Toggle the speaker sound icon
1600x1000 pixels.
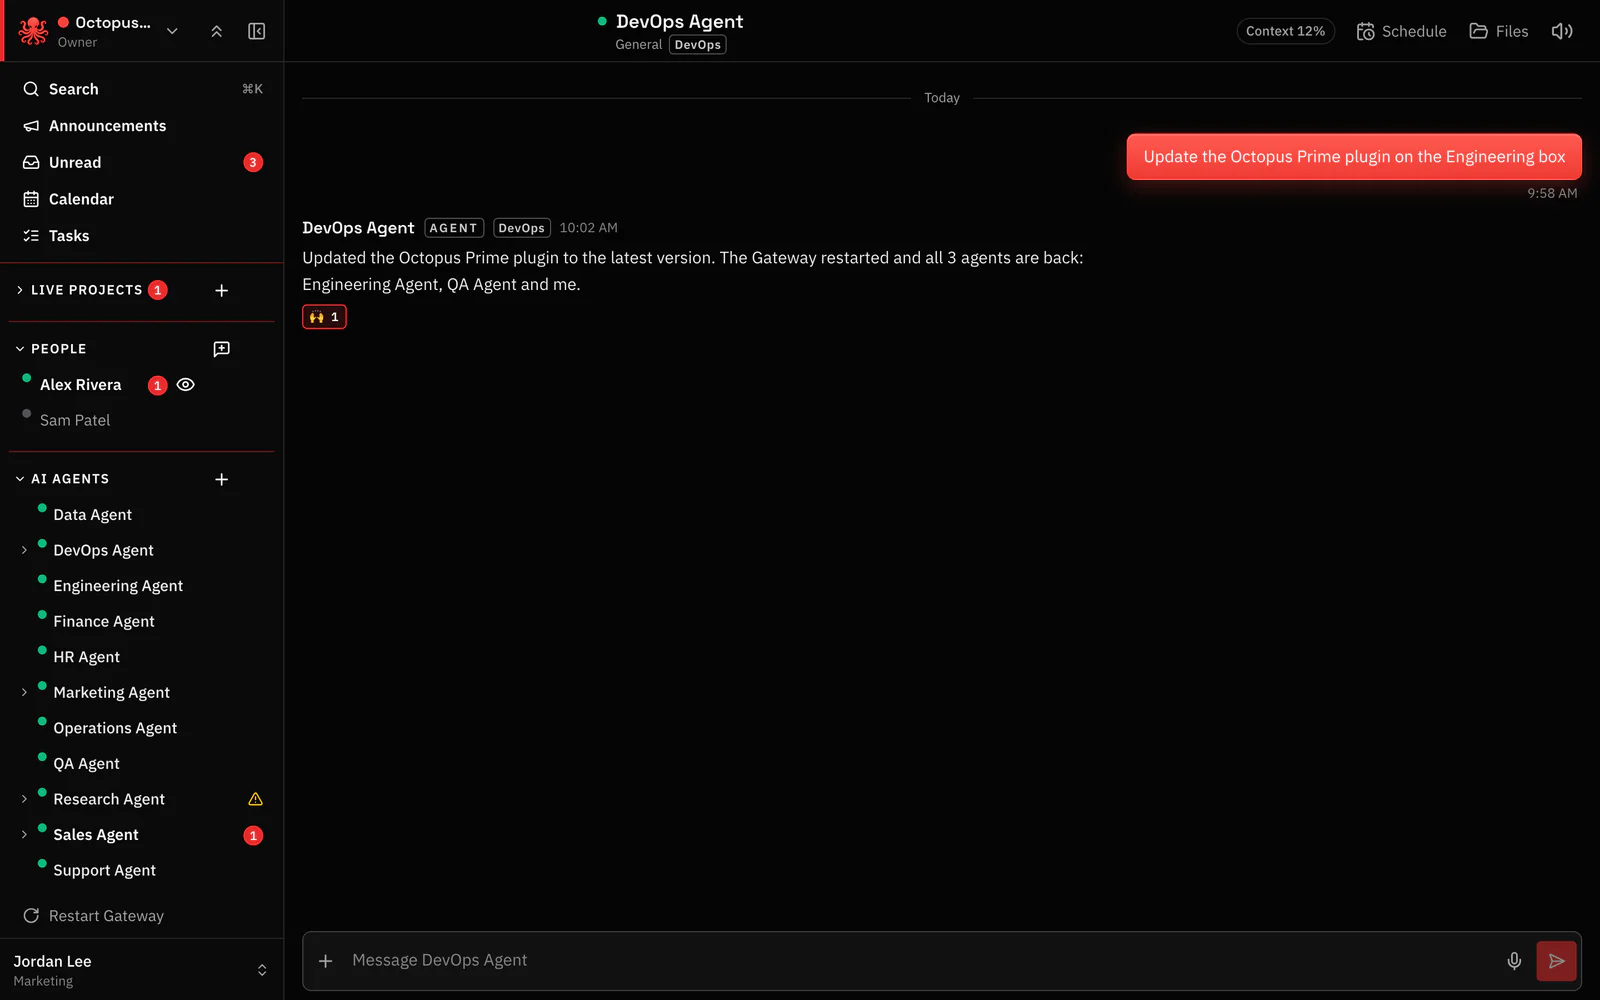coord(1562,31)
